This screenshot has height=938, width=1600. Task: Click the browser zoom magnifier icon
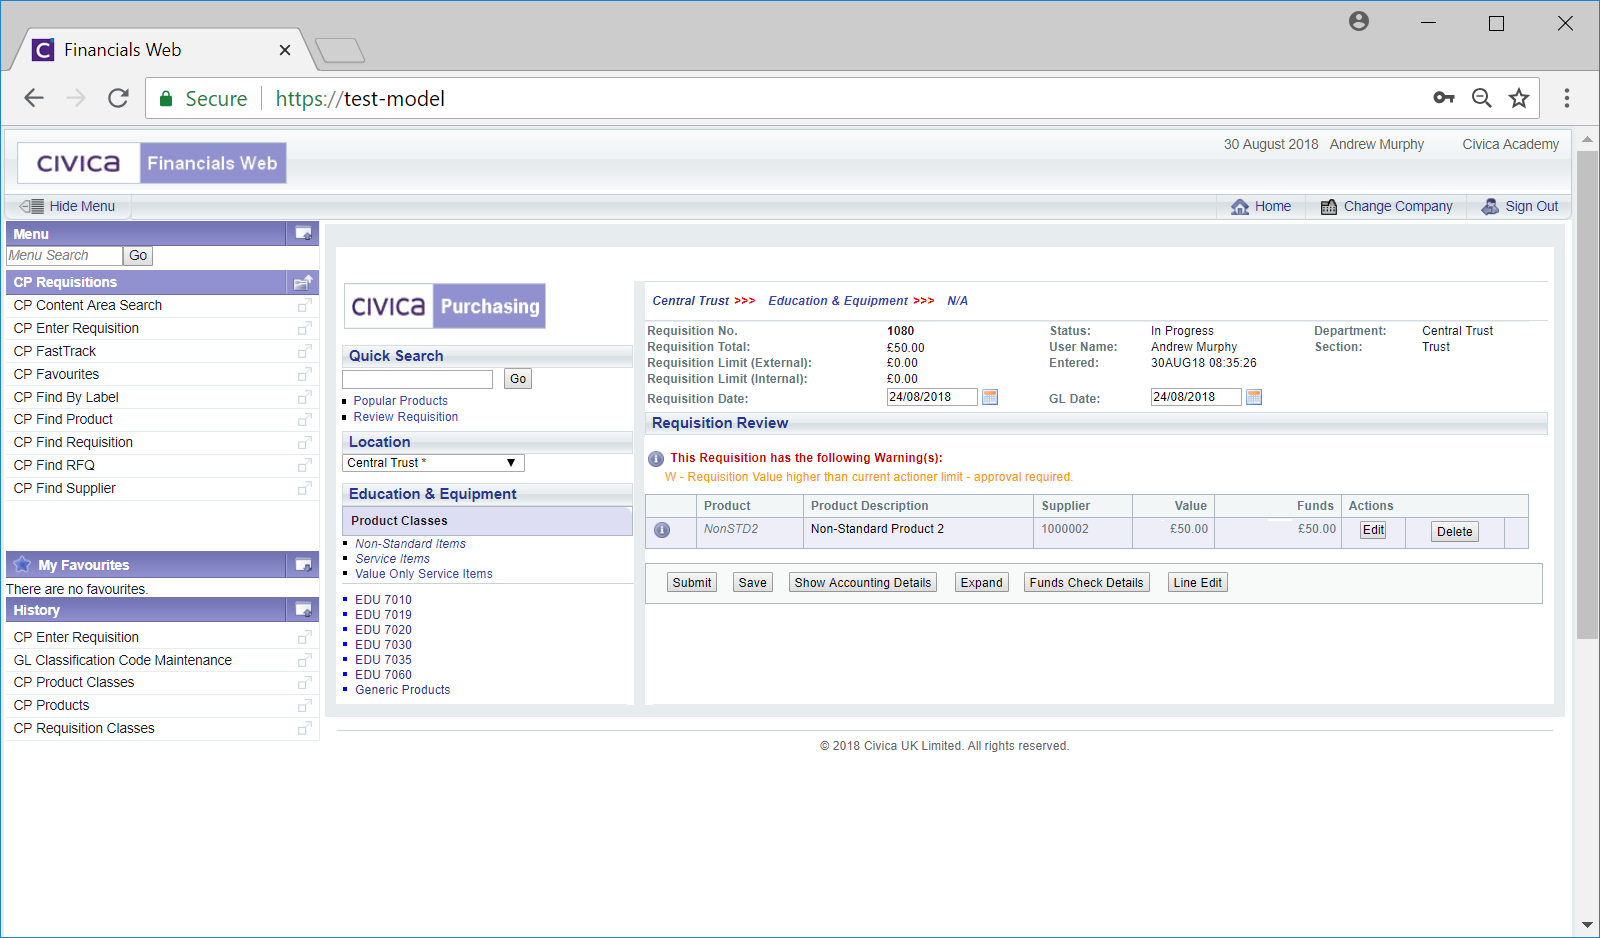(1482, 98)
